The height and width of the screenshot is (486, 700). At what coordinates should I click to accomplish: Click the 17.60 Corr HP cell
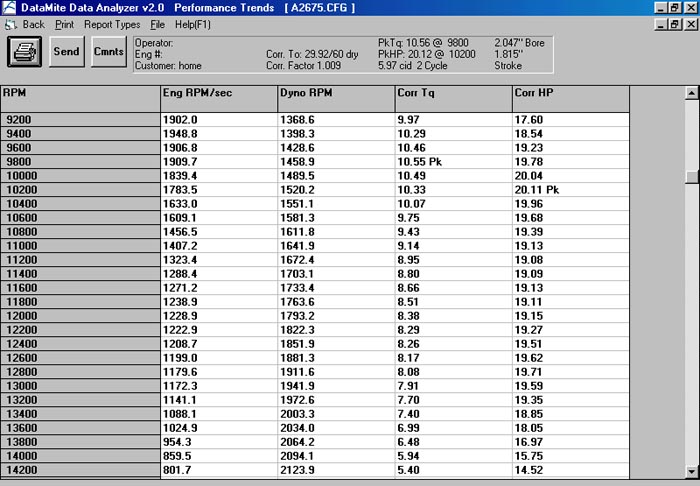pyautogui.click(x=571, y=120)
